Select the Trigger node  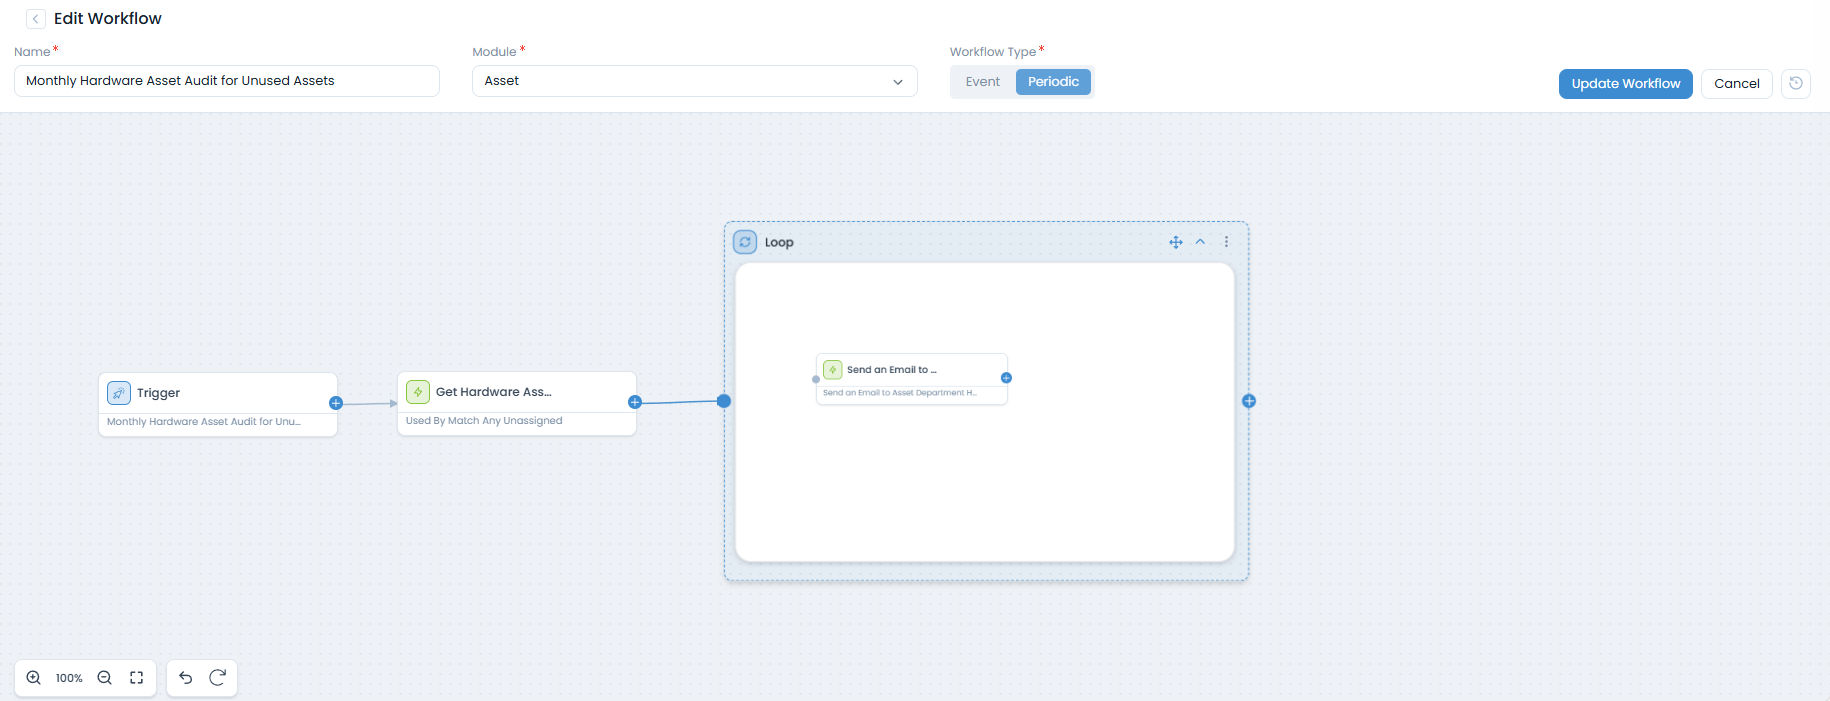(217, 394)
